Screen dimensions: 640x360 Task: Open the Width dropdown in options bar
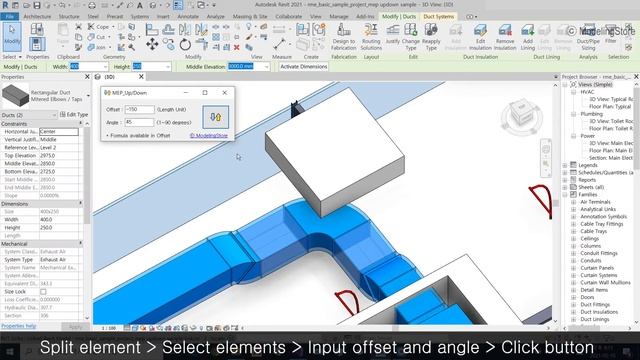[105, 67]
